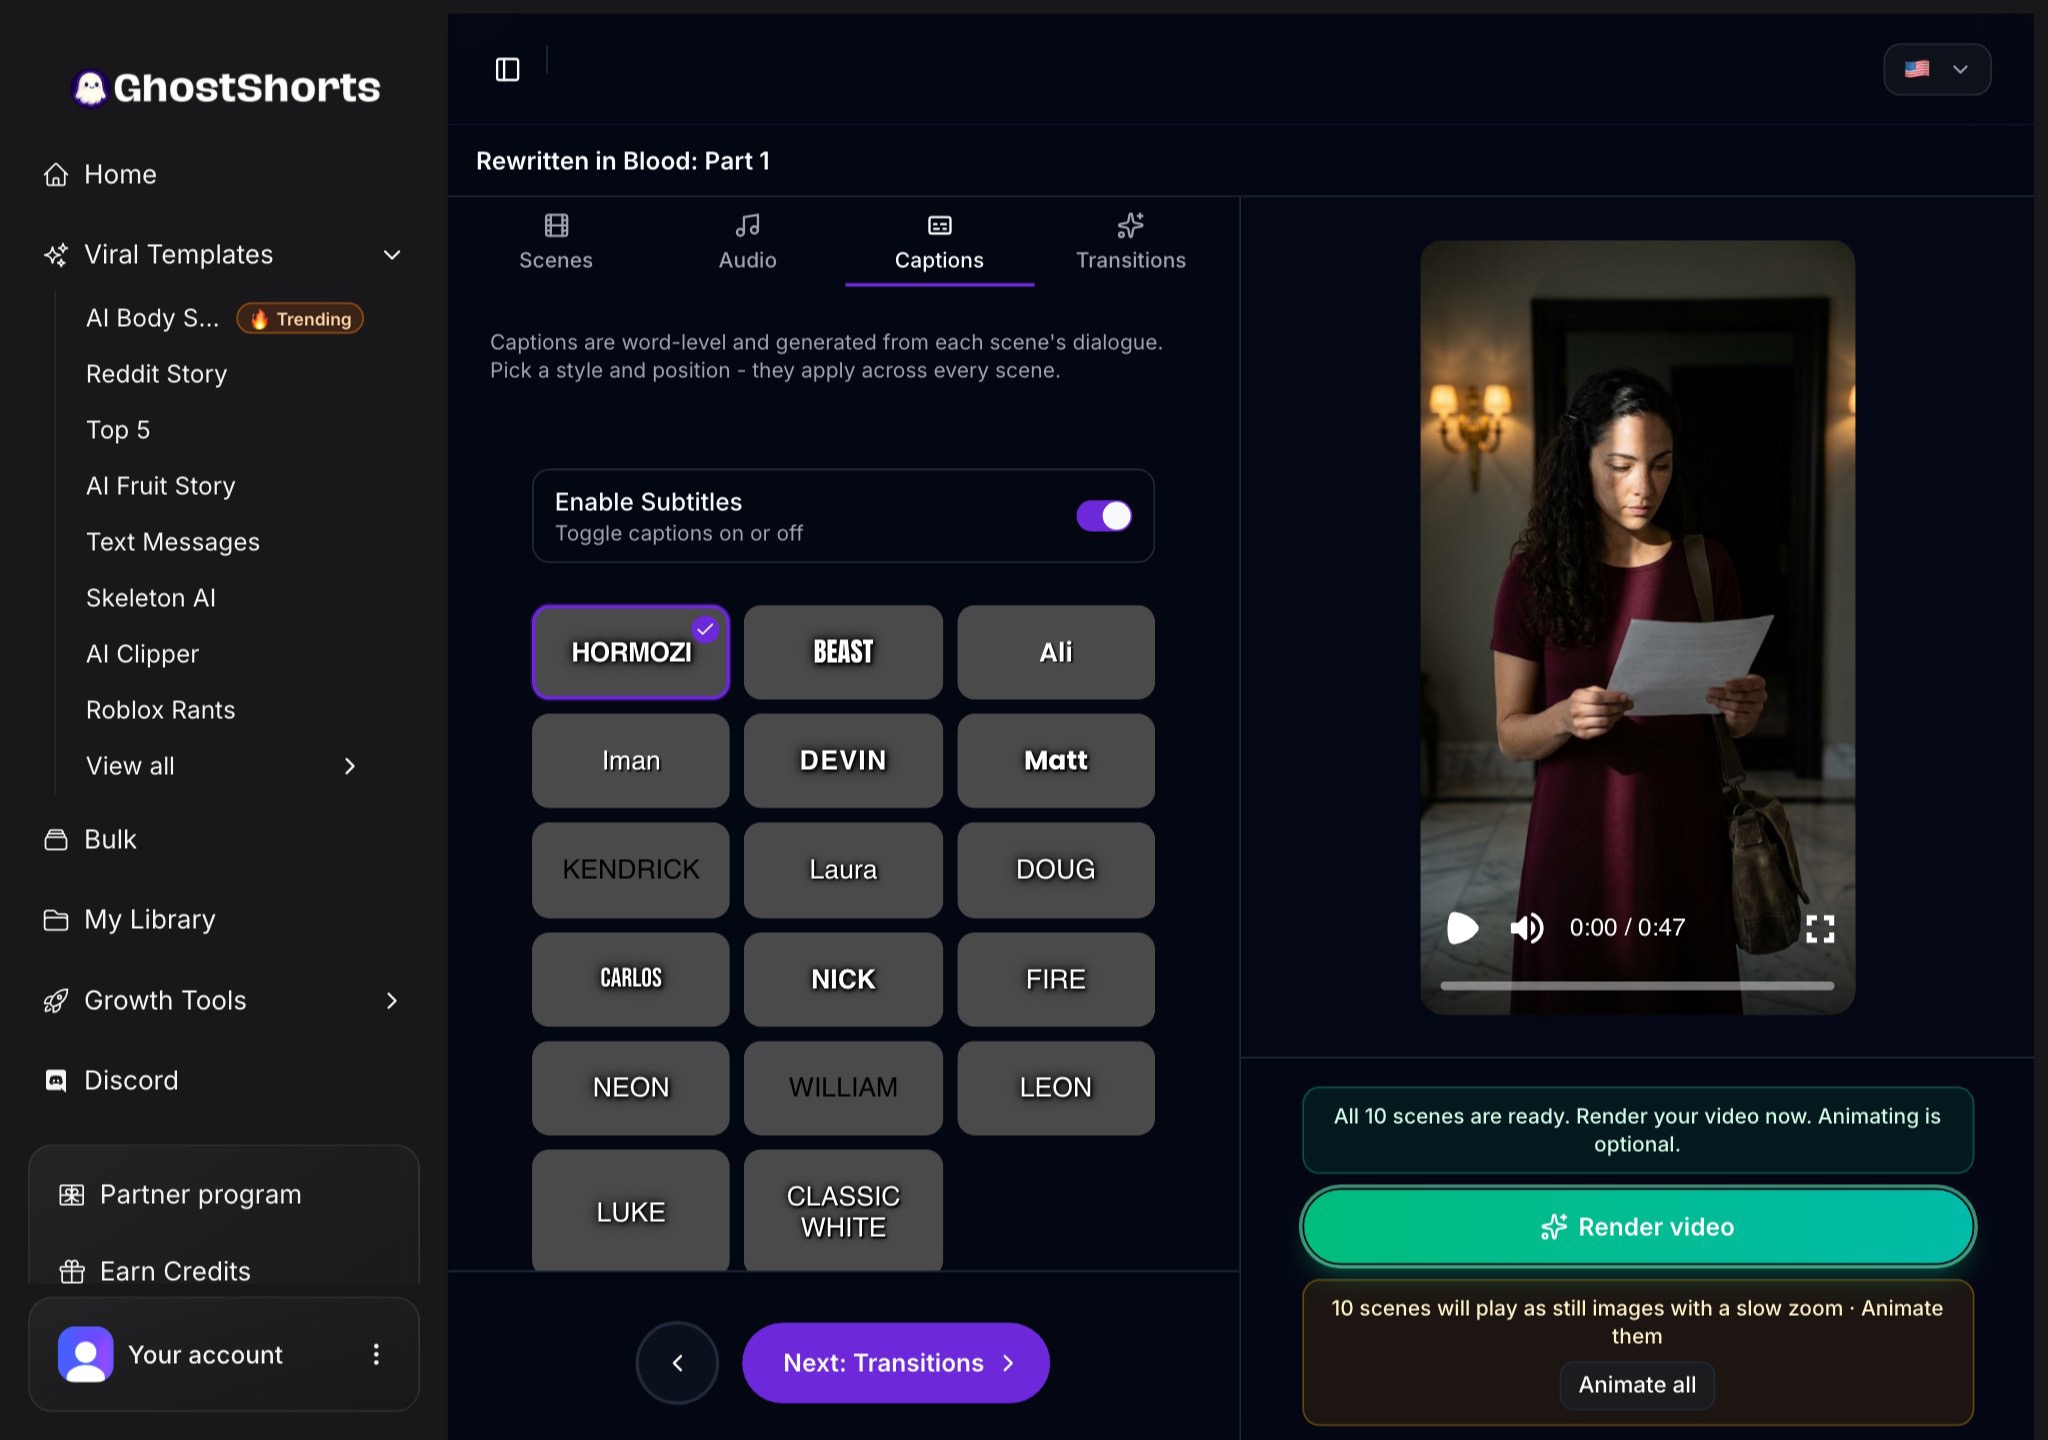This screenshot has width=2048, height=1440.
Task: Click the Growth Tools rocket icon
Action: click(x=56, y=1000)
